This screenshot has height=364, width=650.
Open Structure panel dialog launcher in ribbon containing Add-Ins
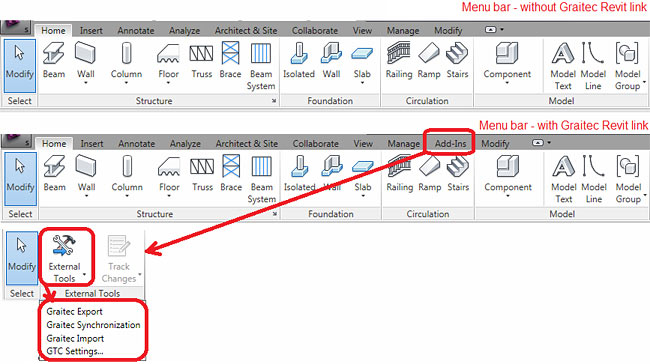(x=275, y=214)
